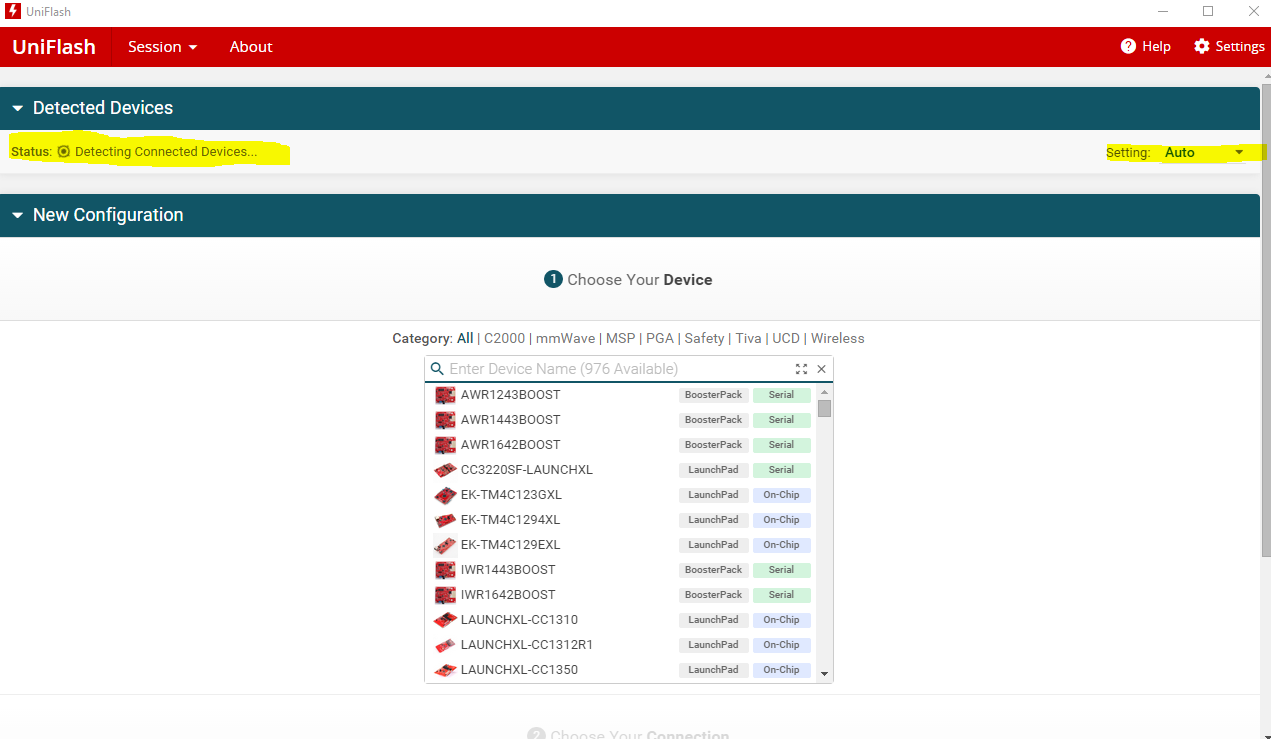Select the CC3220SF-LAUNCHXL board icon
This screenshot has width=1271, height=739.
pyautogui.click(x=445, y=470)
